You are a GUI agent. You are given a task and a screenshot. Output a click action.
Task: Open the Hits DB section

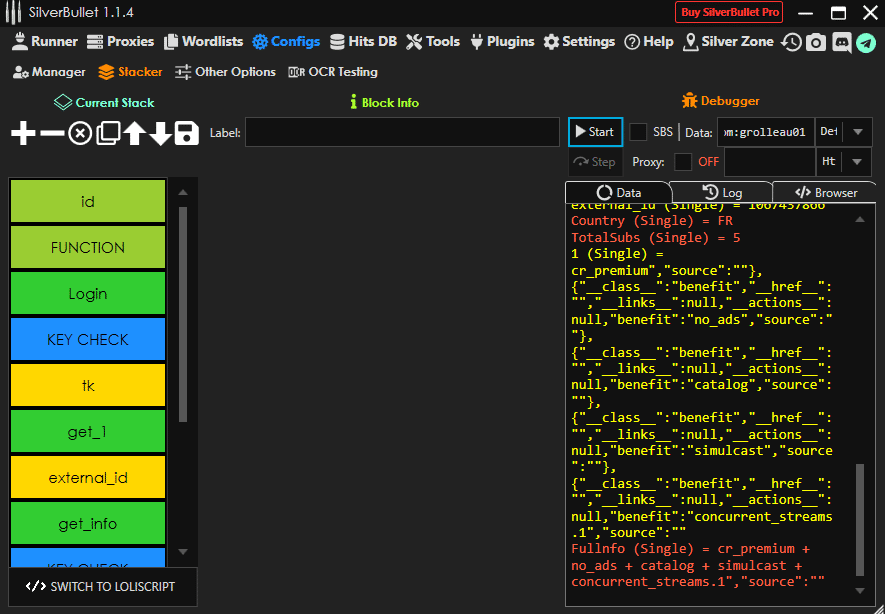[363, 42]
